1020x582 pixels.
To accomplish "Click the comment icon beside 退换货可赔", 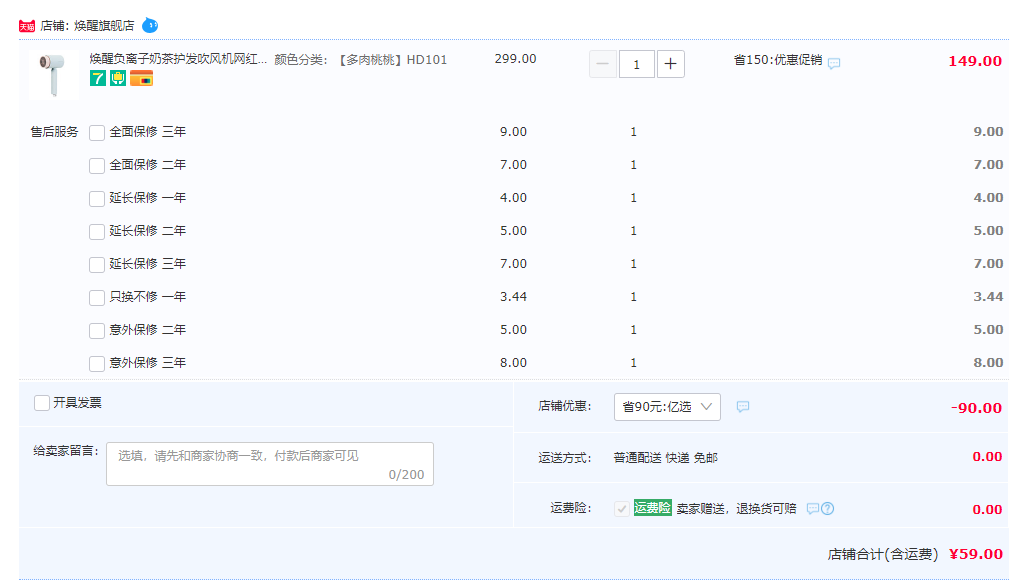I will 812,509.
